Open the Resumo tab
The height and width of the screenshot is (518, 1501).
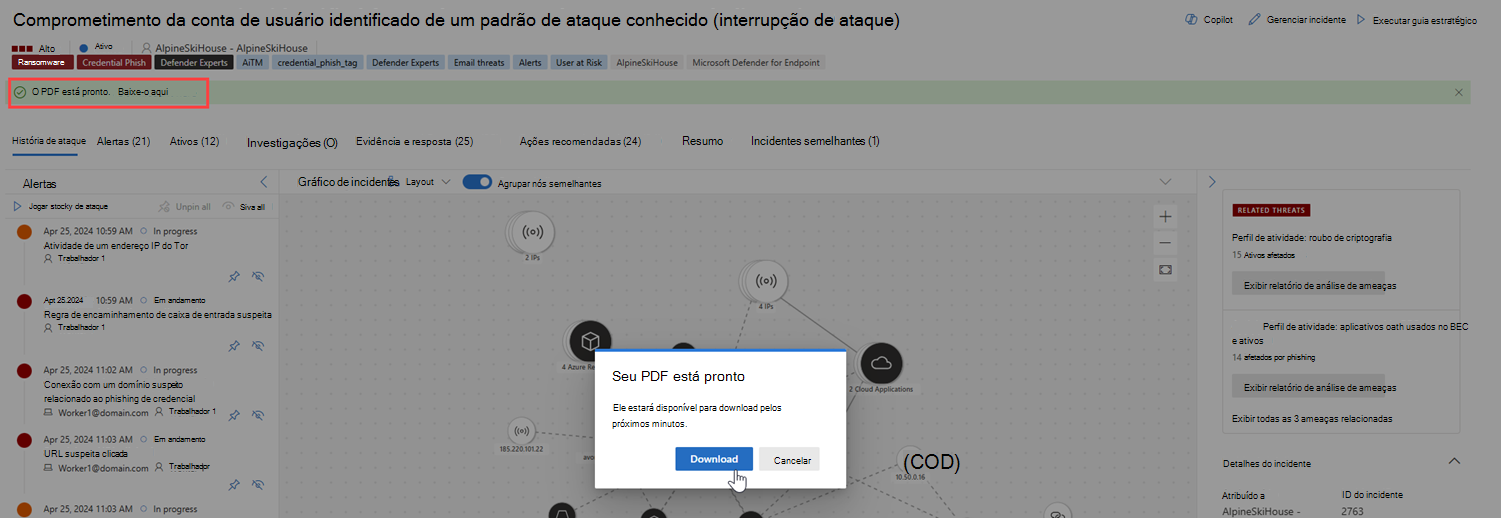[702, 141]
